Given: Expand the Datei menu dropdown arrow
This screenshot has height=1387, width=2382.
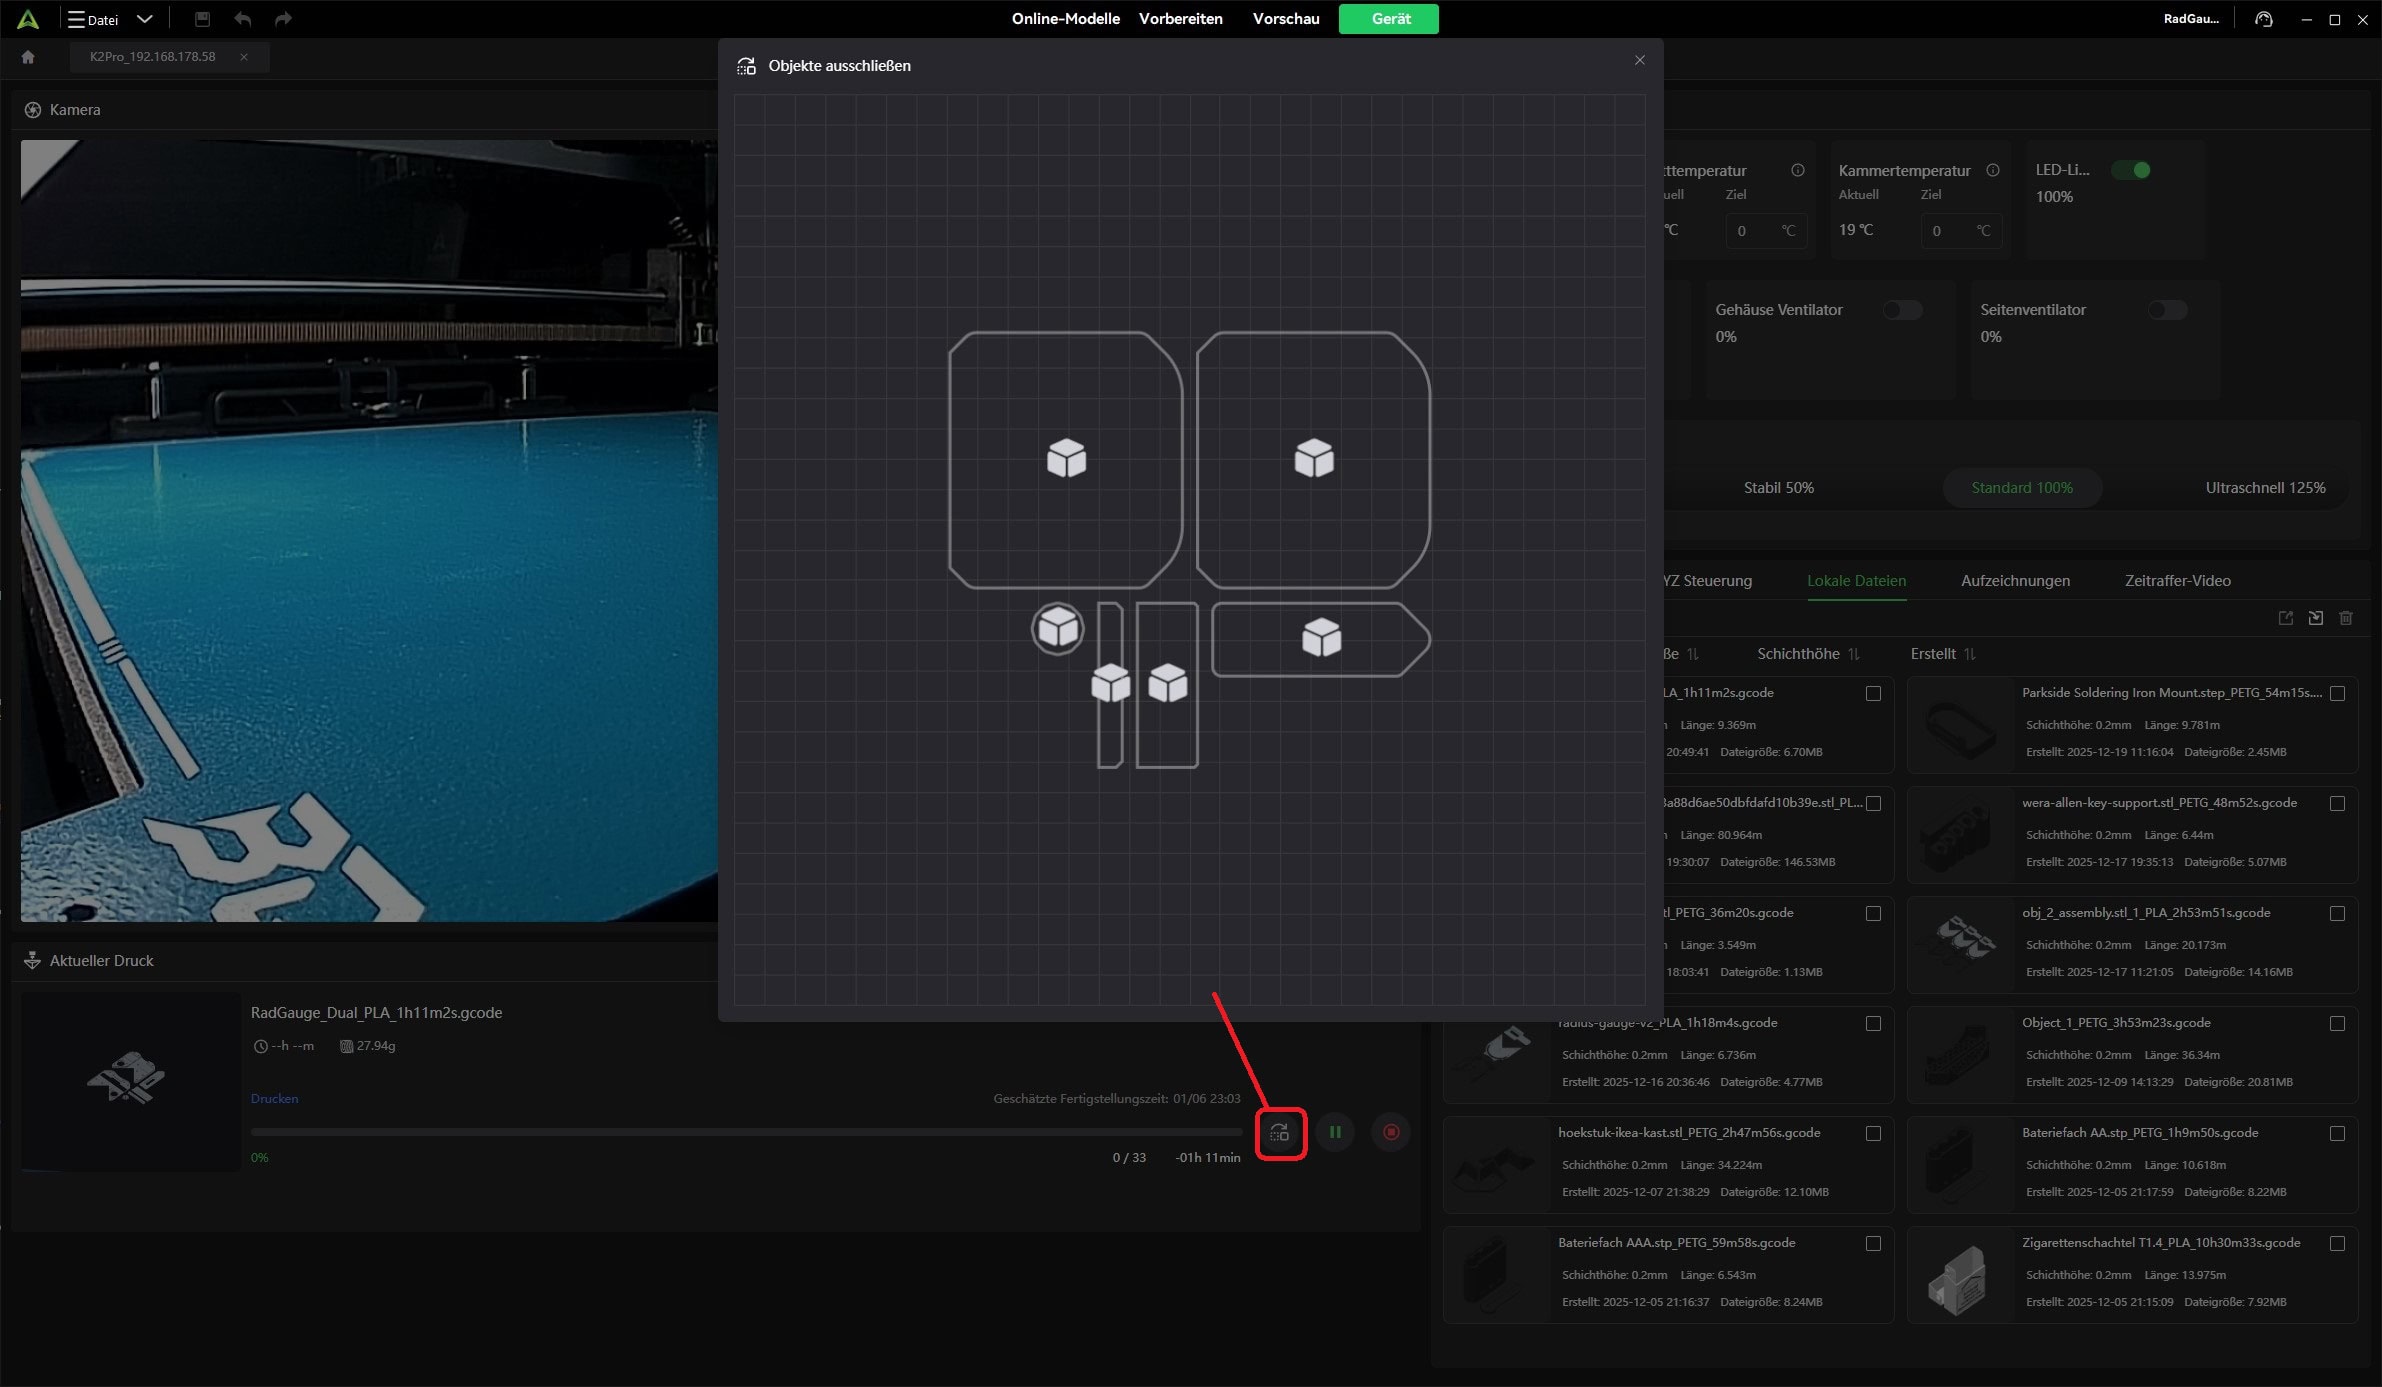Looking at the screenshot, I should pyautogui.click(x=145, y=19).
